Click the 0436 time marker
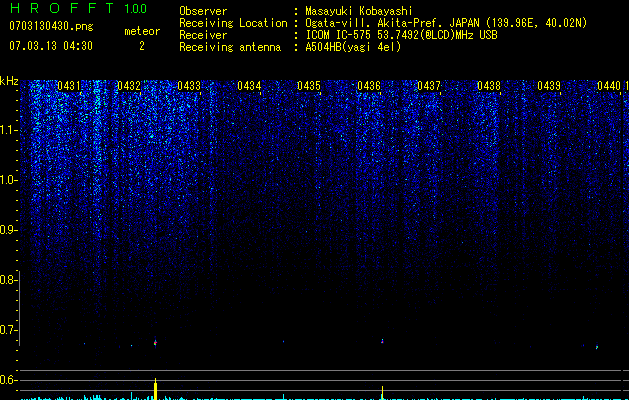Viewport: 629px width, 400px height. [x=369, y=86]
